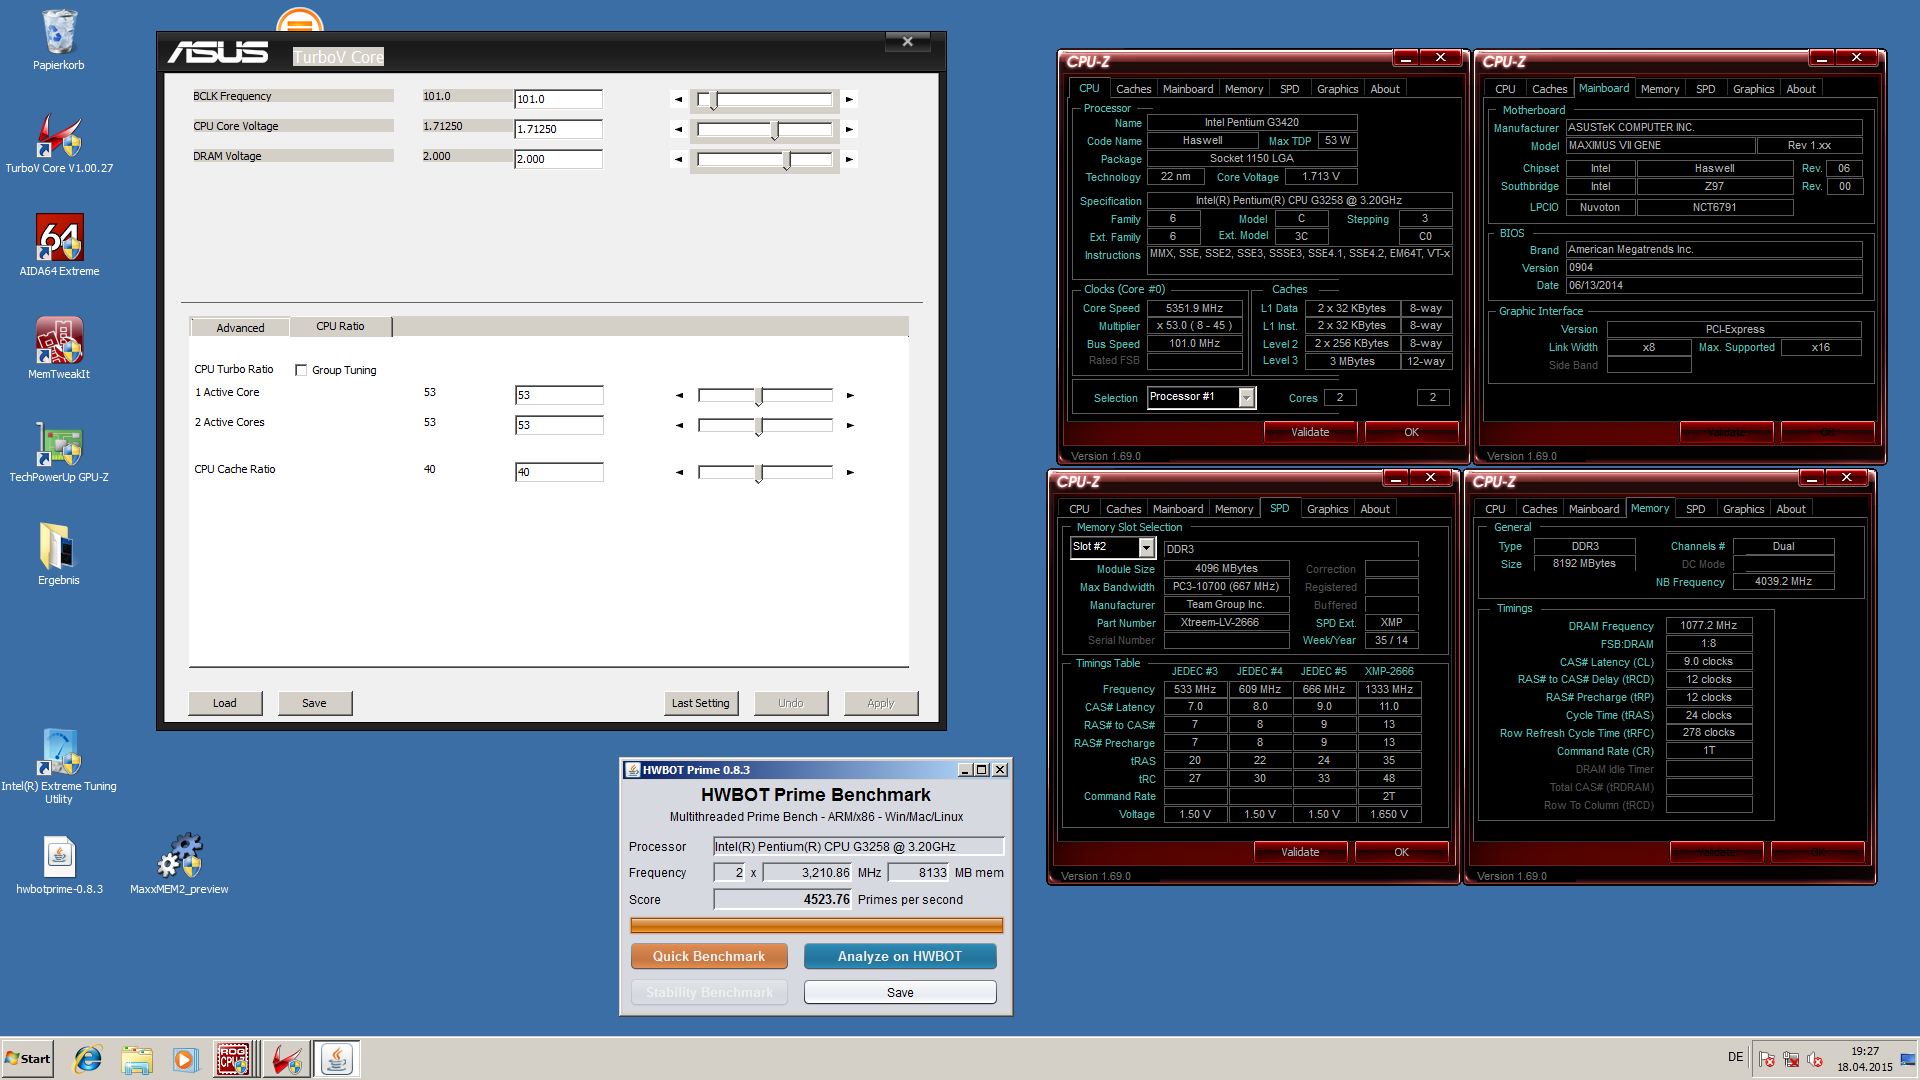Click Analyze on HWBOT button
Screen dimensions: 1920x1080
pyautogui.click(x=900, y=956)
